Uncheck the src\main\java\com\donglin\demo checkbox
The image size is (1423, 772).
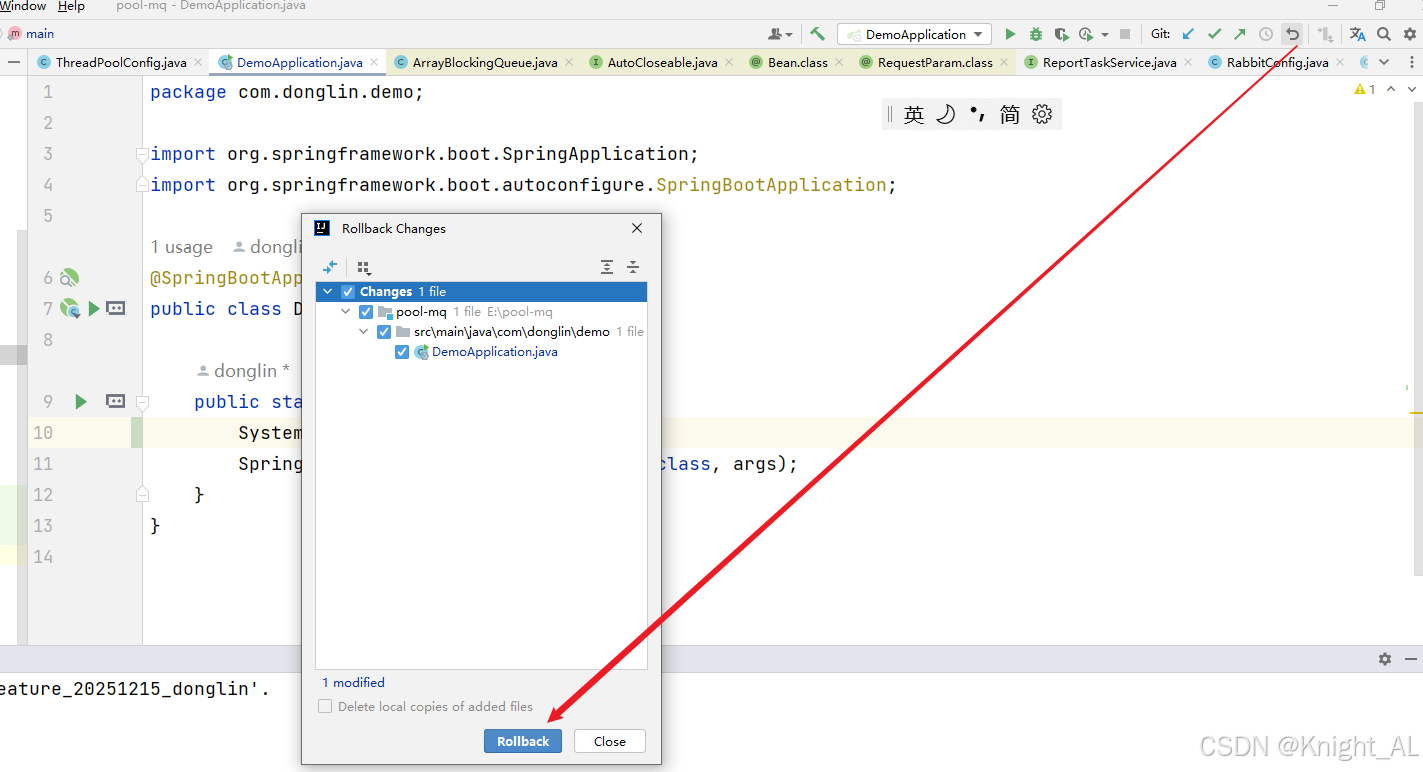click(384, 332)
